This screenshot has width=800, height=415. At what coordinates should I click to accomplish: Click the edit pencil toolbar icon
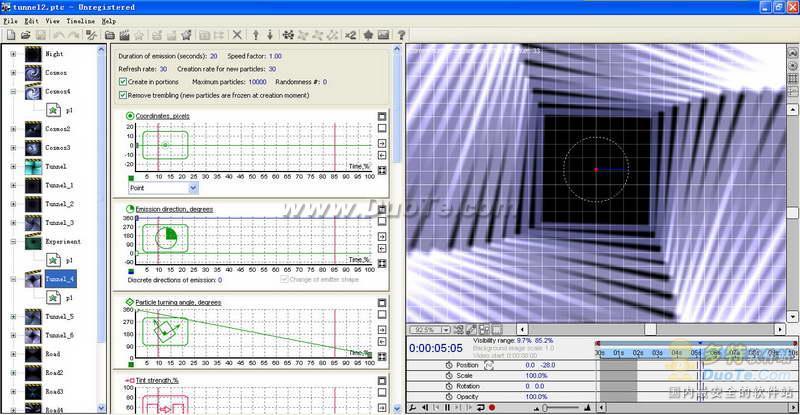coord(92,35)
